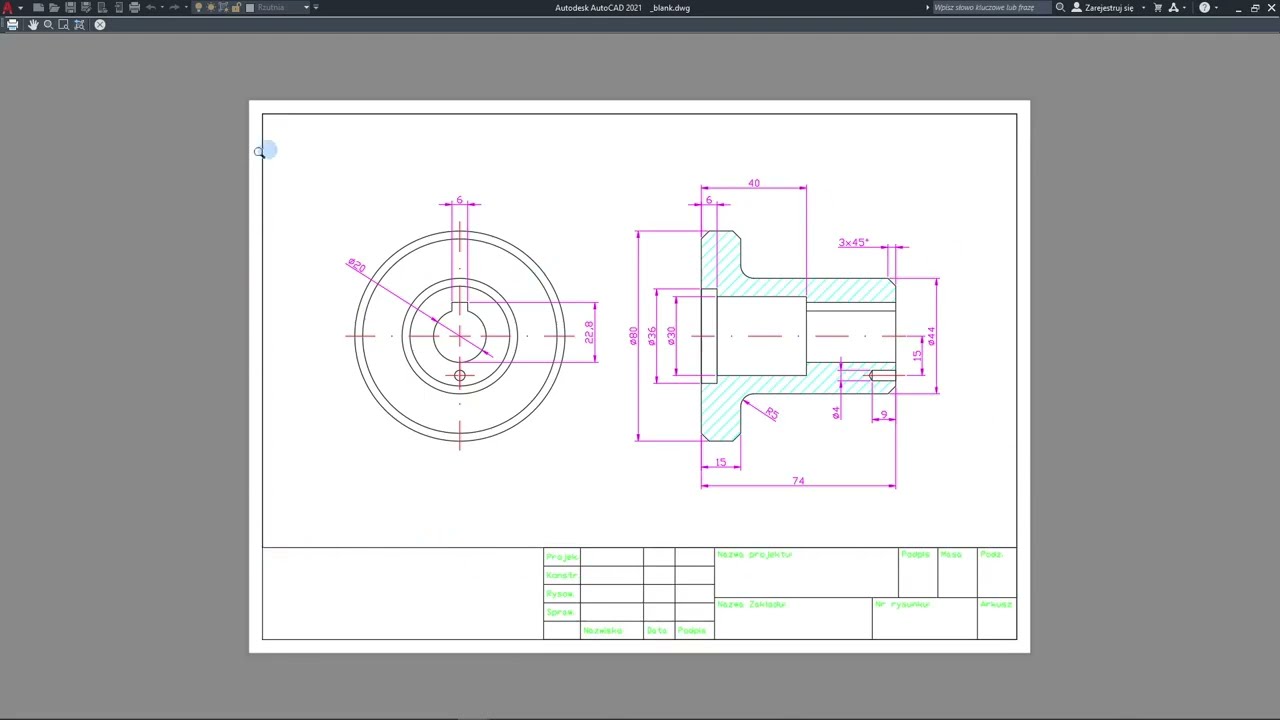Select the Pan hand tool
Screen dimensions: 1280x720
[33, 24]
